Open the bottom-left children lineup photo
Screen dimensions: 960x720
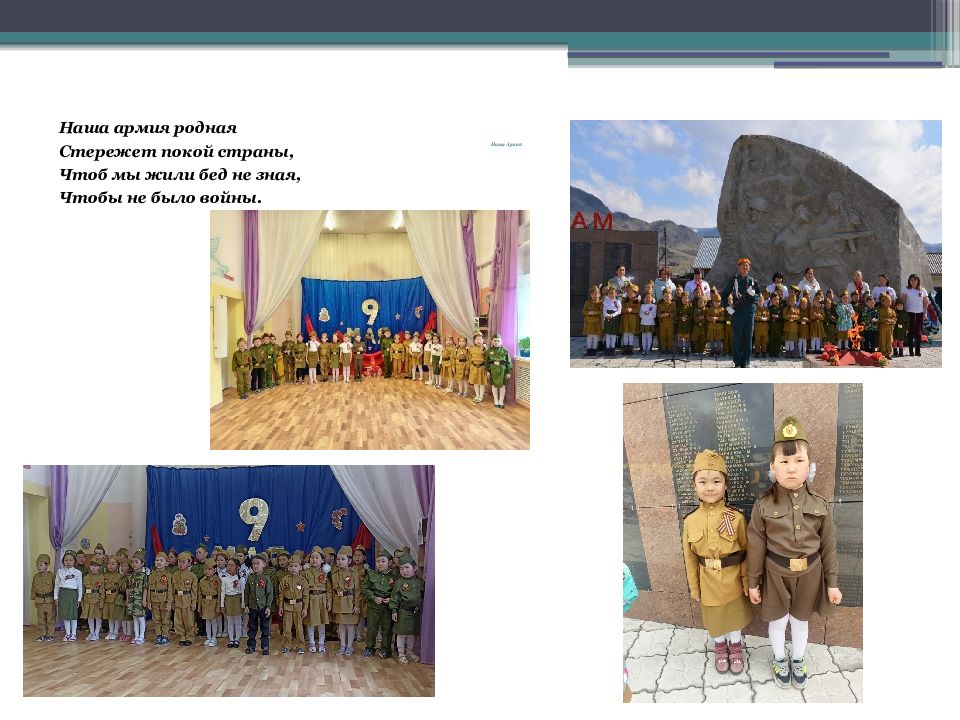coord(228,580)
